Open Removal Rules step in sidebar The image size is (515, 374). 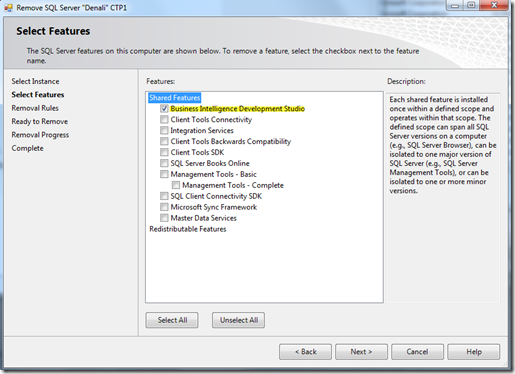pos(35,108)
